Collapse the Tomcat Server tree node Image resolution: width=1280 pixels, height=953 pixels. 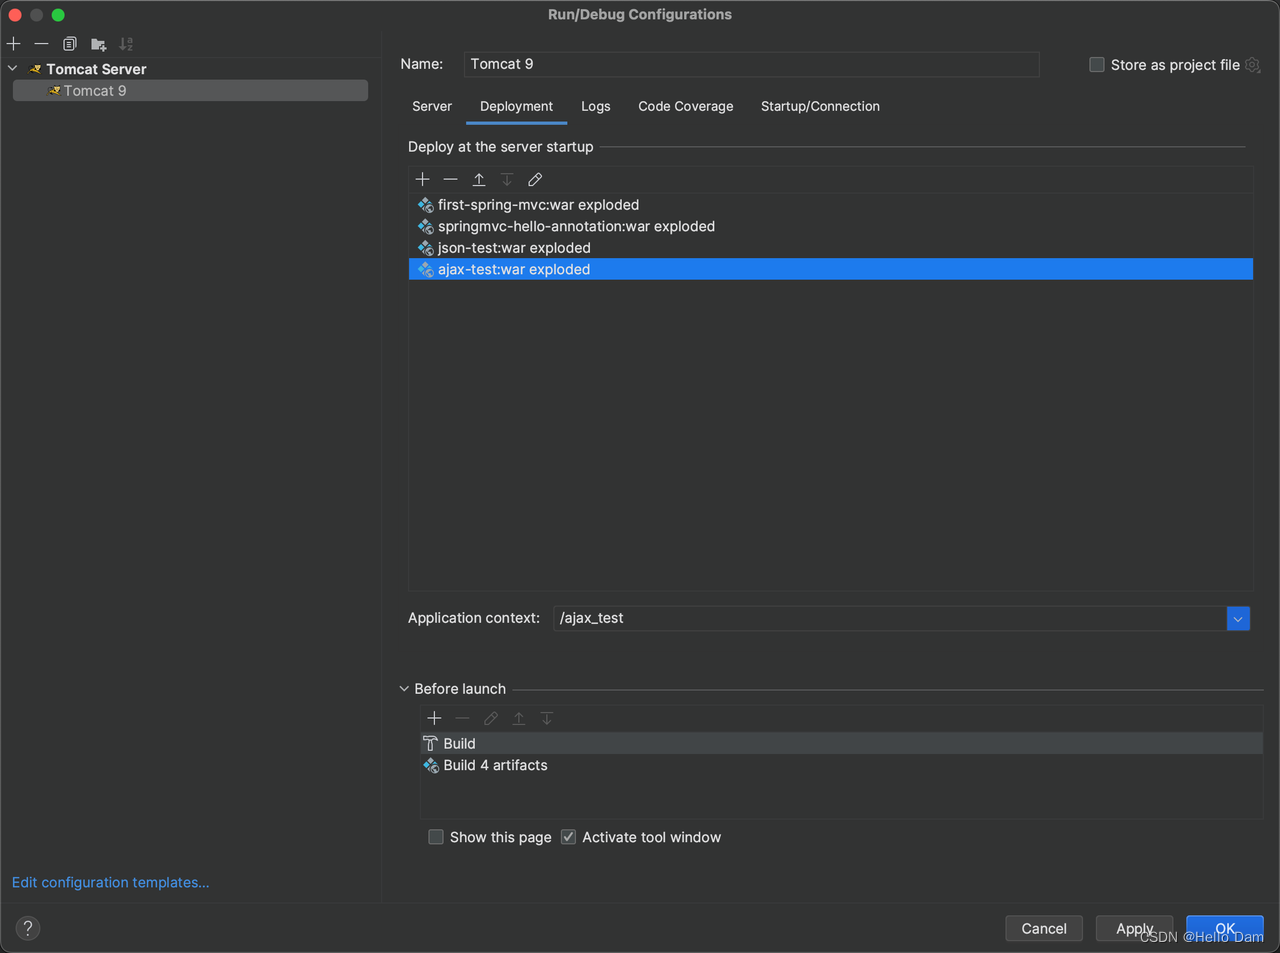point(13,69)
